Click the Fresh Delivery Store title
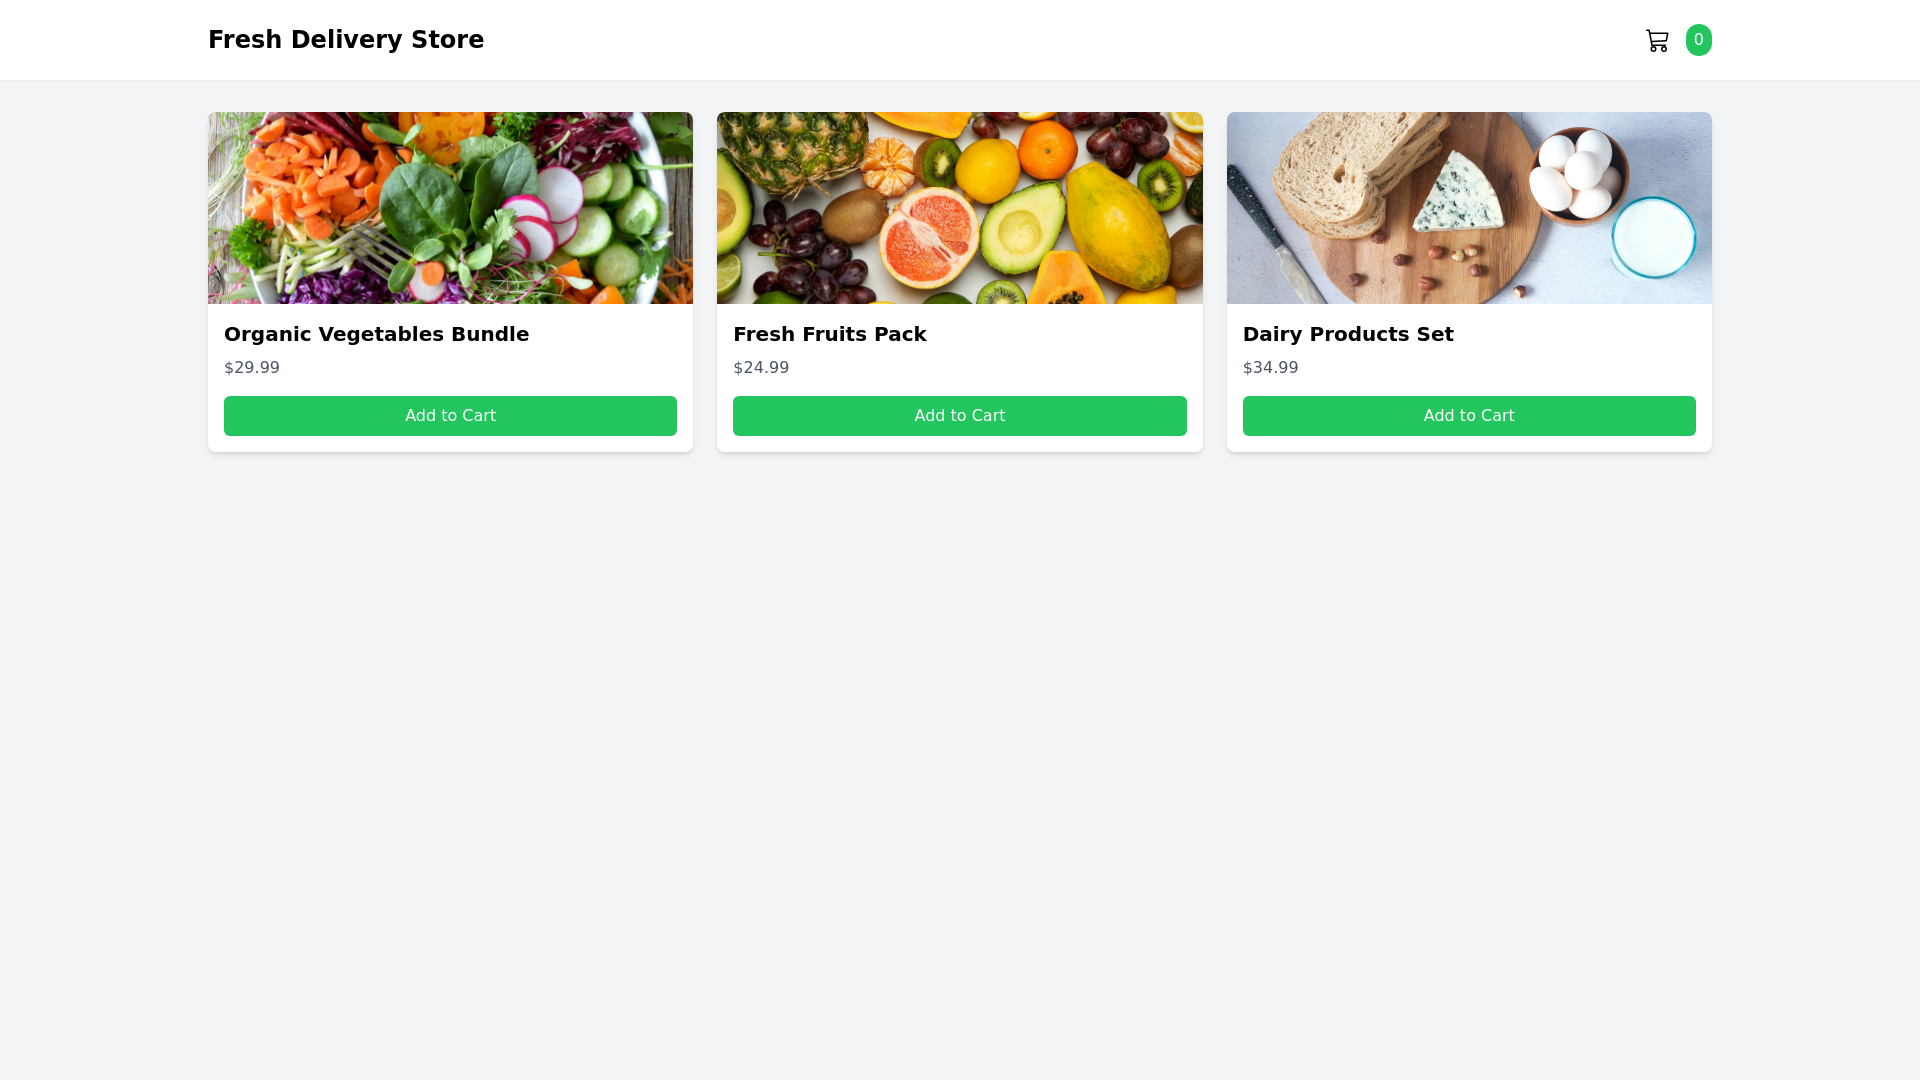1920x1080 pixels. pos(345,40)
